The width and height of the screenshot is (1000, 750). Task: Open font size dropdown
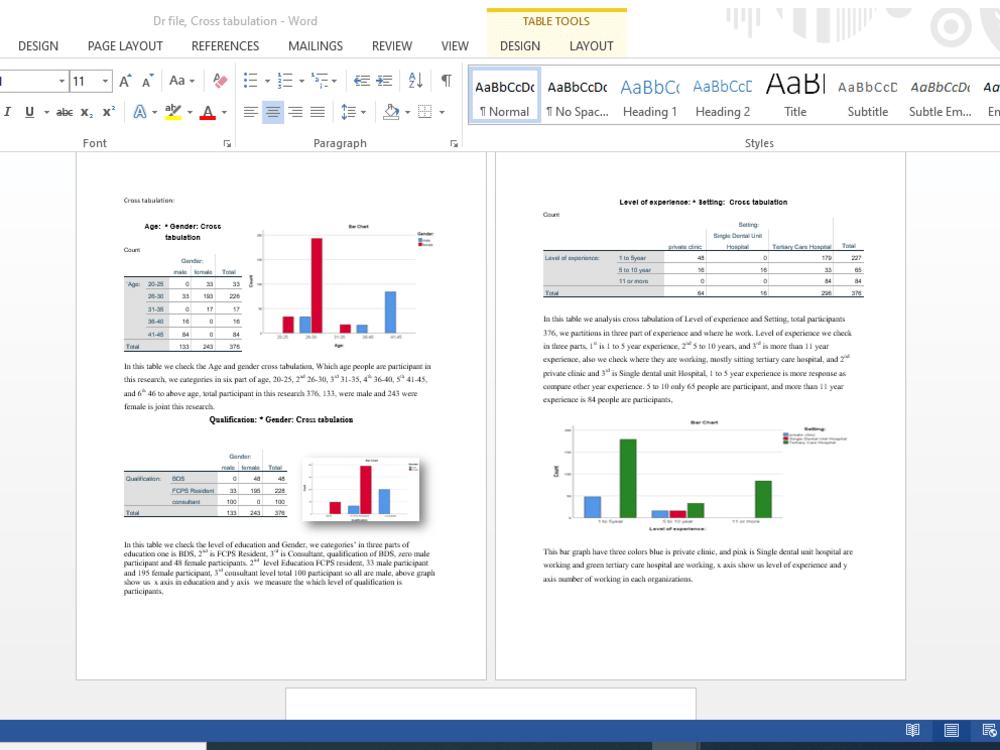[x=105, y=81]
